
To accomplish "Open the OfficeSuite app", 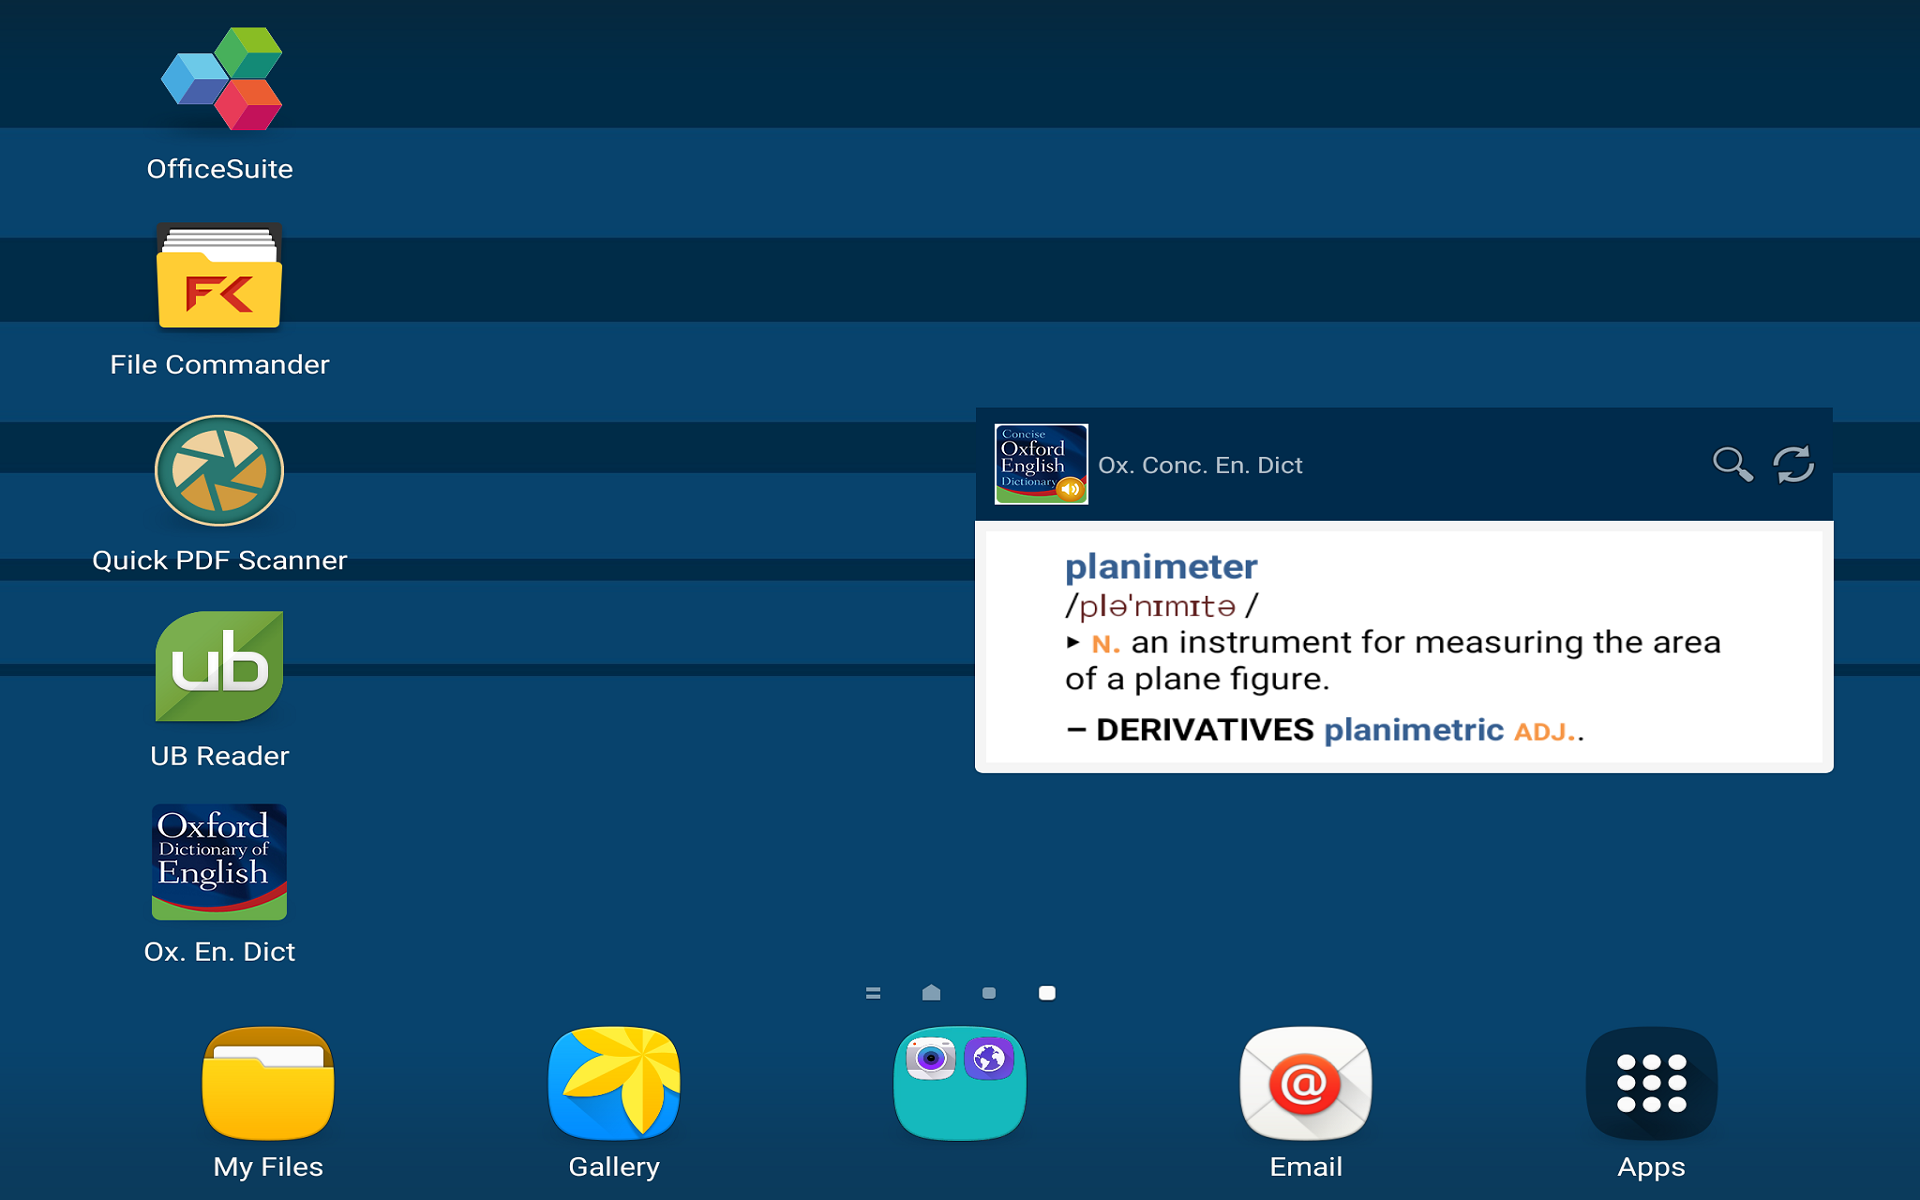I will (x=220, y=78).
